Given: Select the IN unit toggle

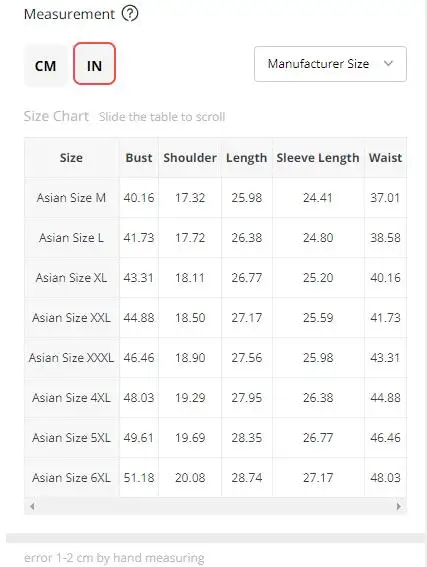Looking at the screenshot, I should (x=94, y=64).
